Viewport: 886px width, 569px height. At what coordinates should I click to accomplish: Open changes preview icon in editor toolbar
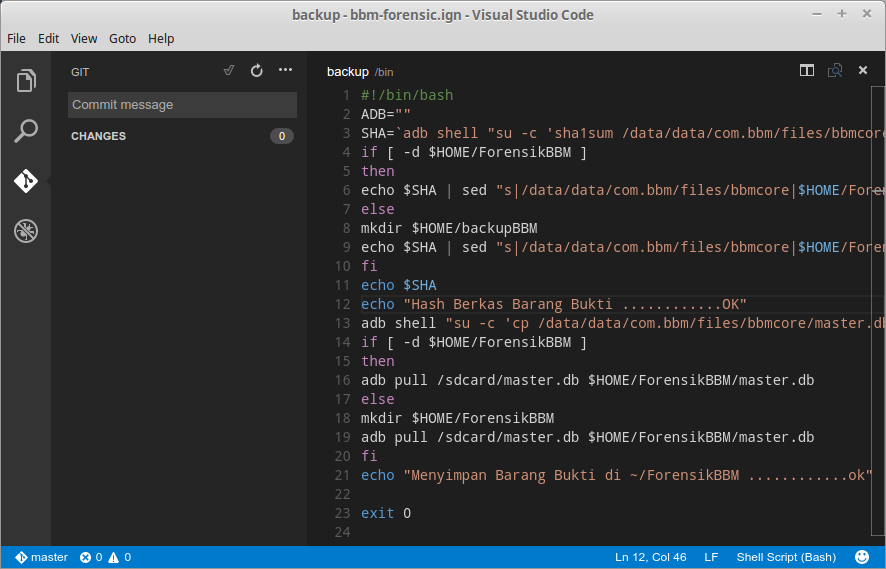(x=835, y=71)
